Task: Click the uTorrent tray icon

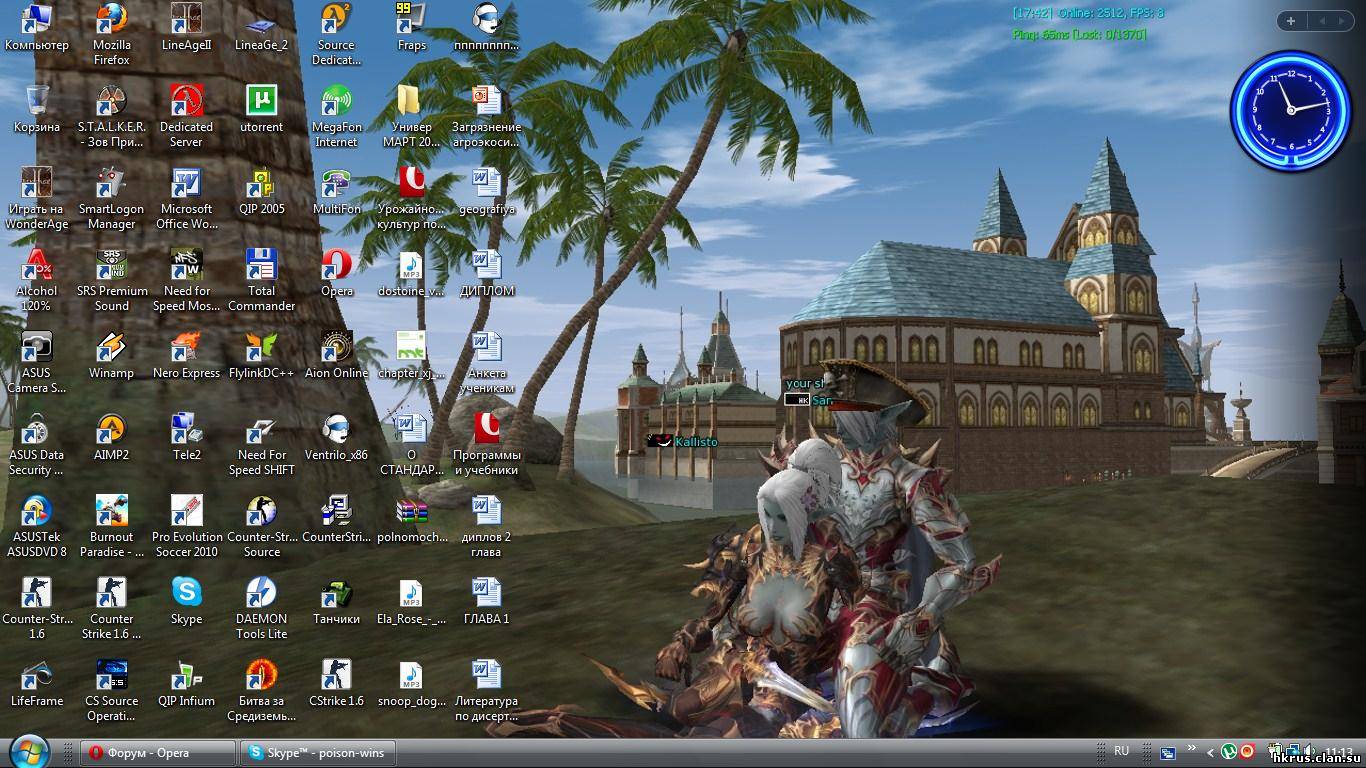Action: pyautogui.click(x=1229, y=752)
